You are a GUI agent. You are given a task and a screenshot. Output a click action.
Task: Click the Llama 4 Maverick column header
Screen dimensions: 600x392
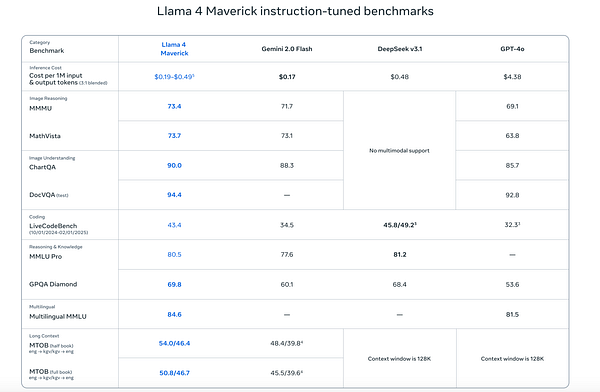point(174,49)
